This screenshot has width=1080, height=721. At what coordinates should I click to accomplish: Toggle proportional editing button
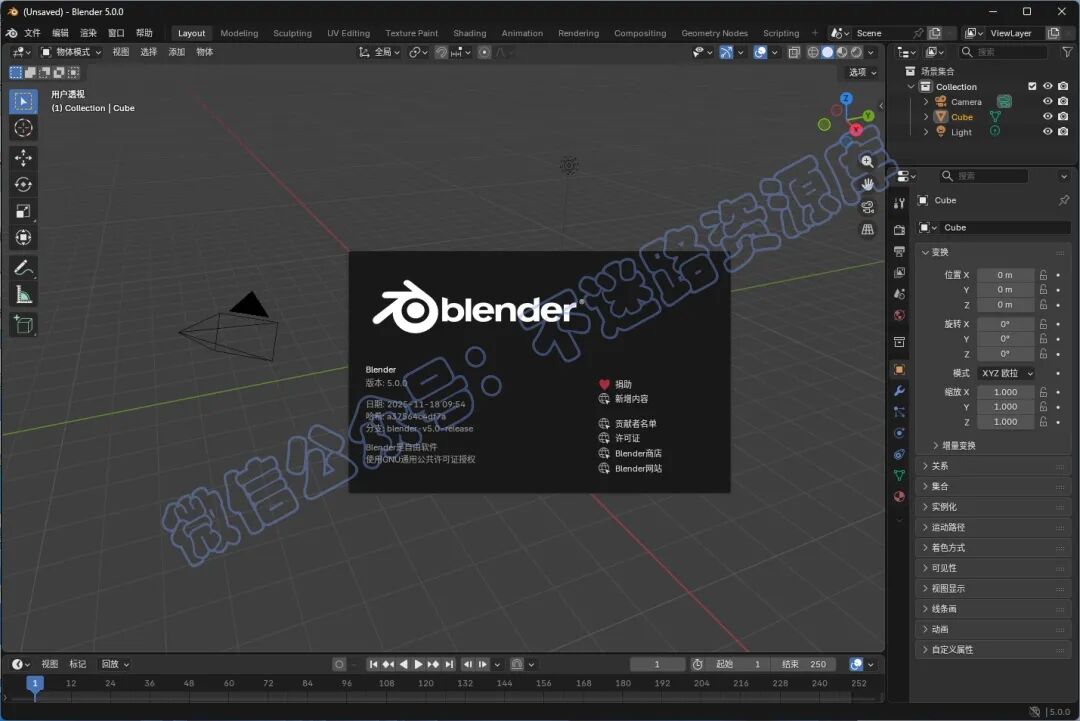click(x=484, y=52)
